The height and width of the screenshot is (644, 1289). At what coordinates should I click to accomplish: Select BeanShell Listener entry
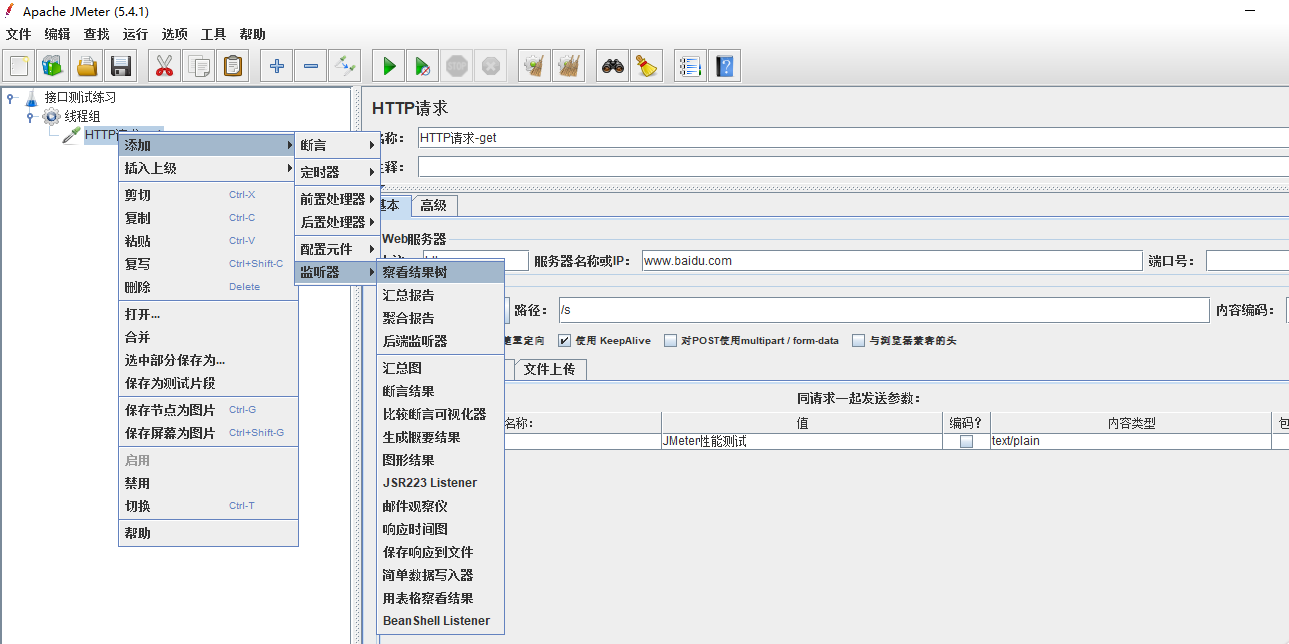pyautogui.click(x=440, y=621)
